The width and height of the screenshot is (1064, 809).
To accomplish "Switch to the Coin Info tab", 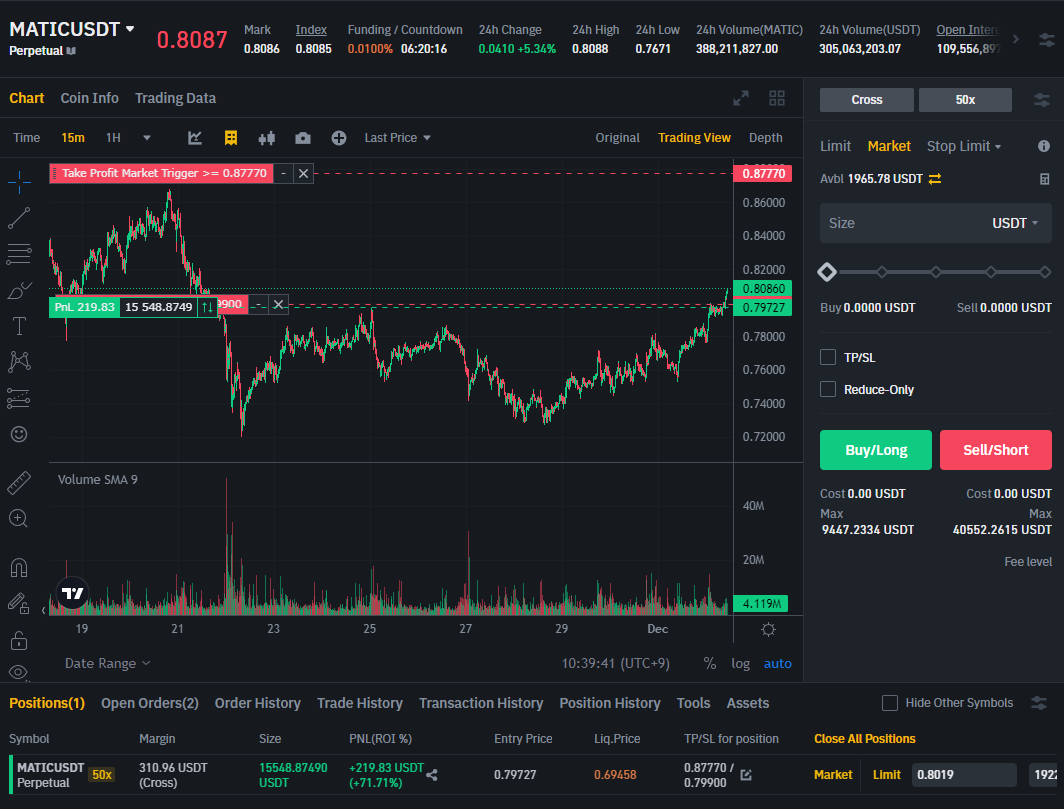I will pyautogui.click(x=90, y=98).
